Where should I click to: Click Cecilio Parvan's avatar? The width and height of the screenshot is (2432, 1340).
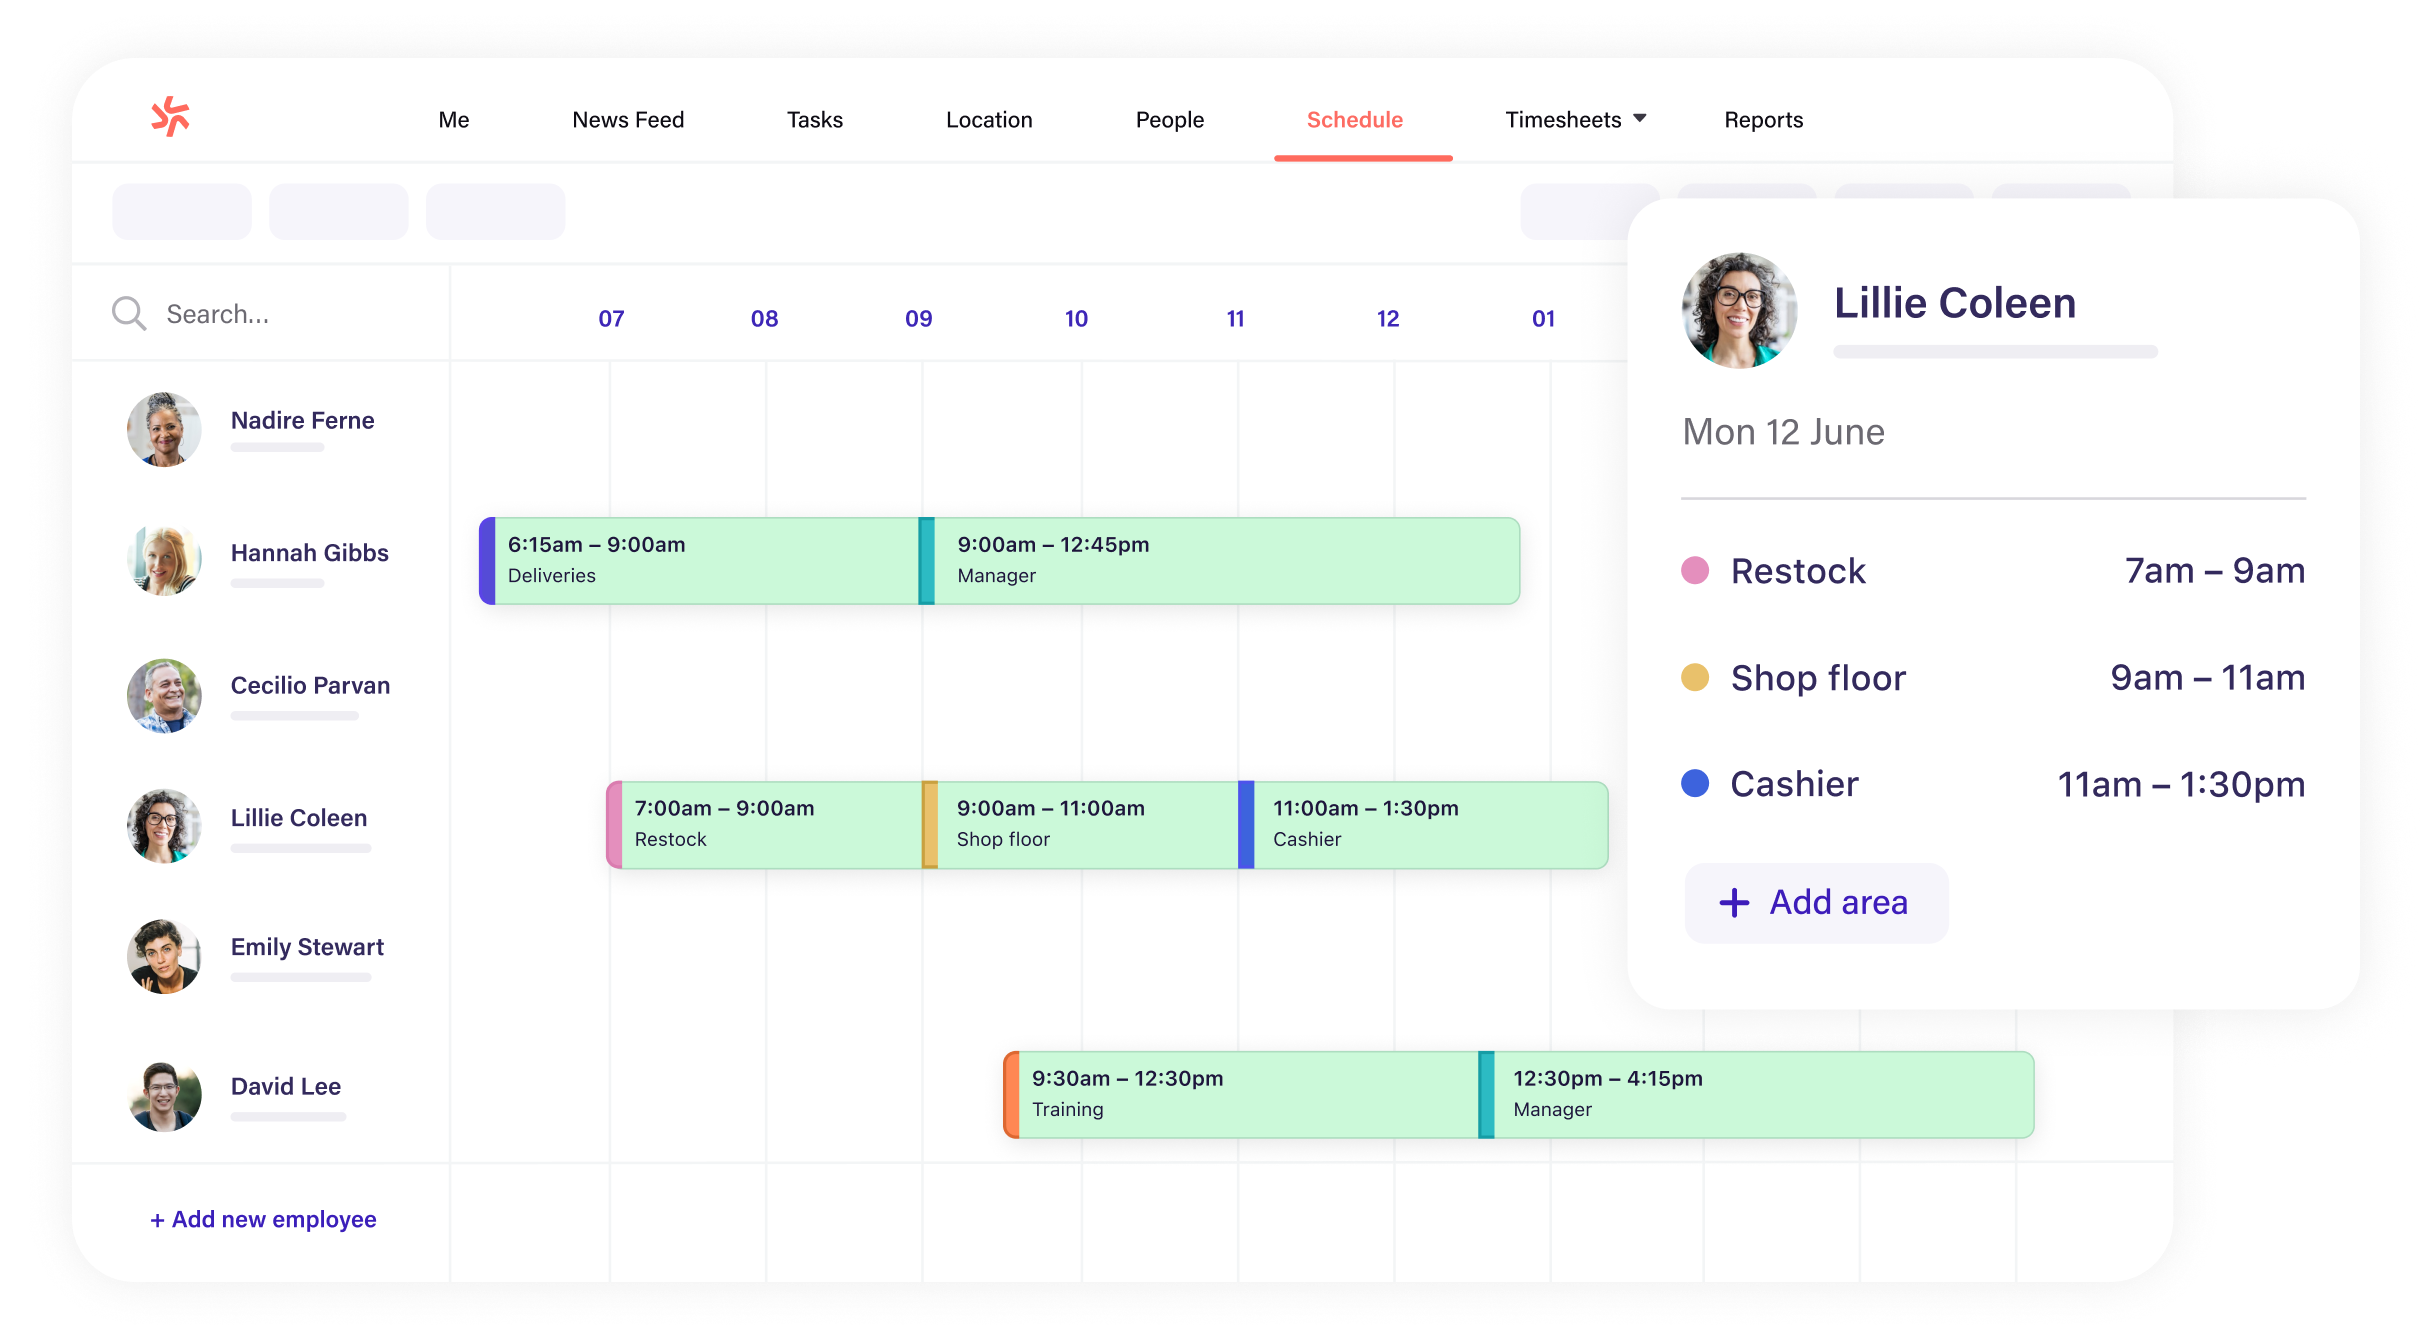(x=164, y=695)
